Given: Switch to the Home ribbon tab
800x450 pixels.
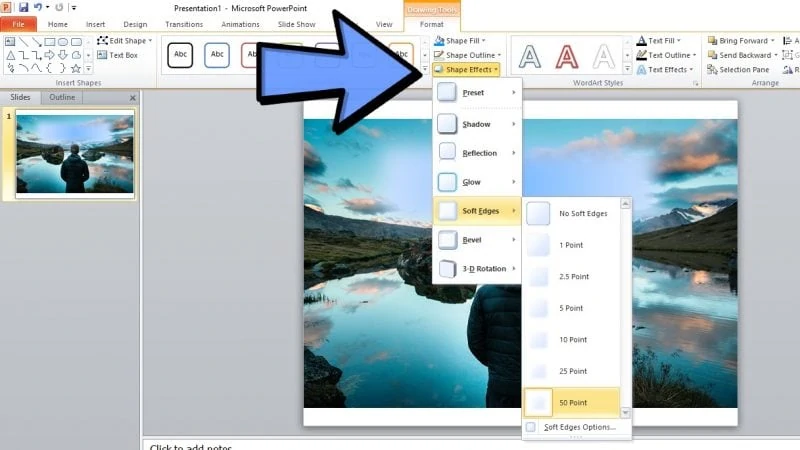Looking at the screenshot, I should tap(58, 24).
